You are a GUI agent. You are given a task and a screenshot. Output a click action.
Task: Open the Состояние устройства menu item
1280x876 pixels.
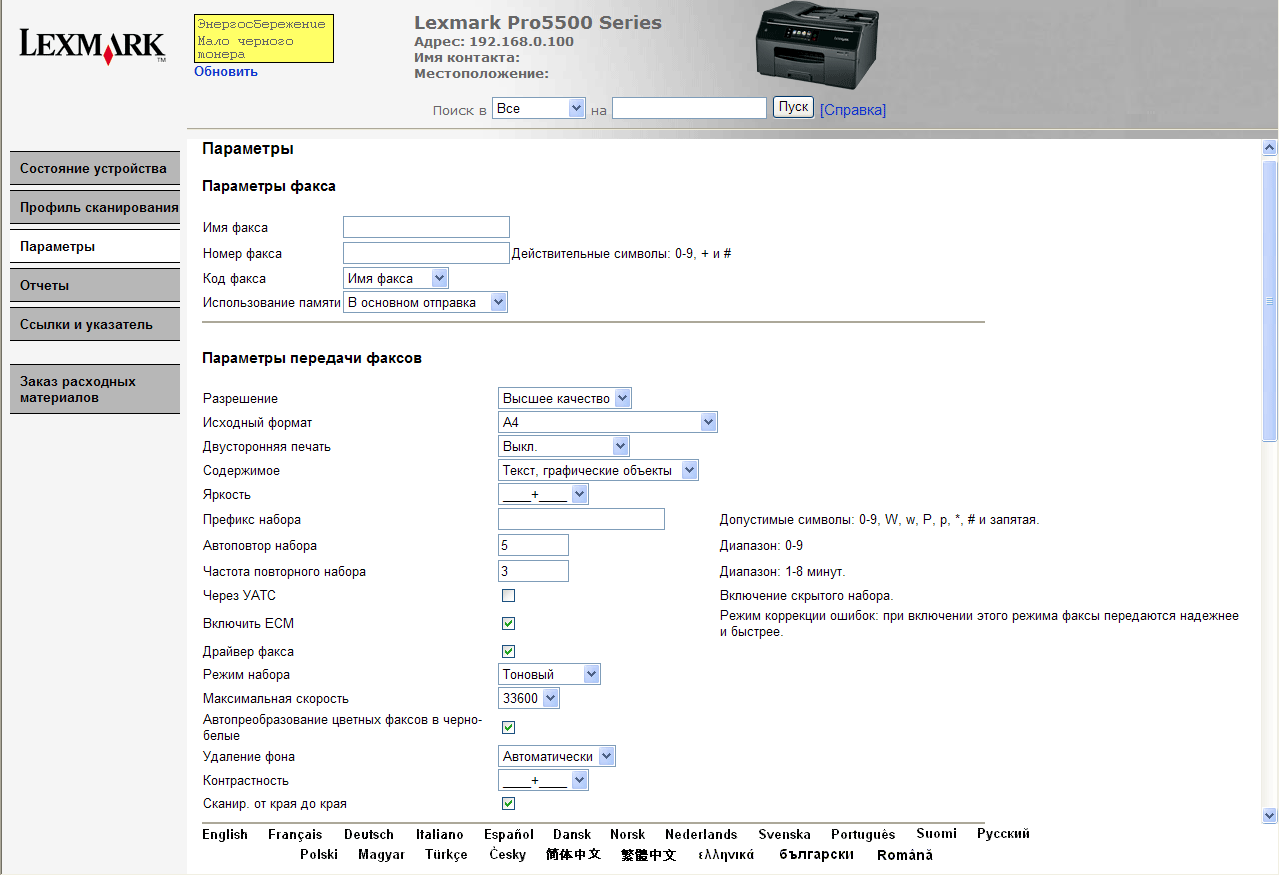click(95, 169)
